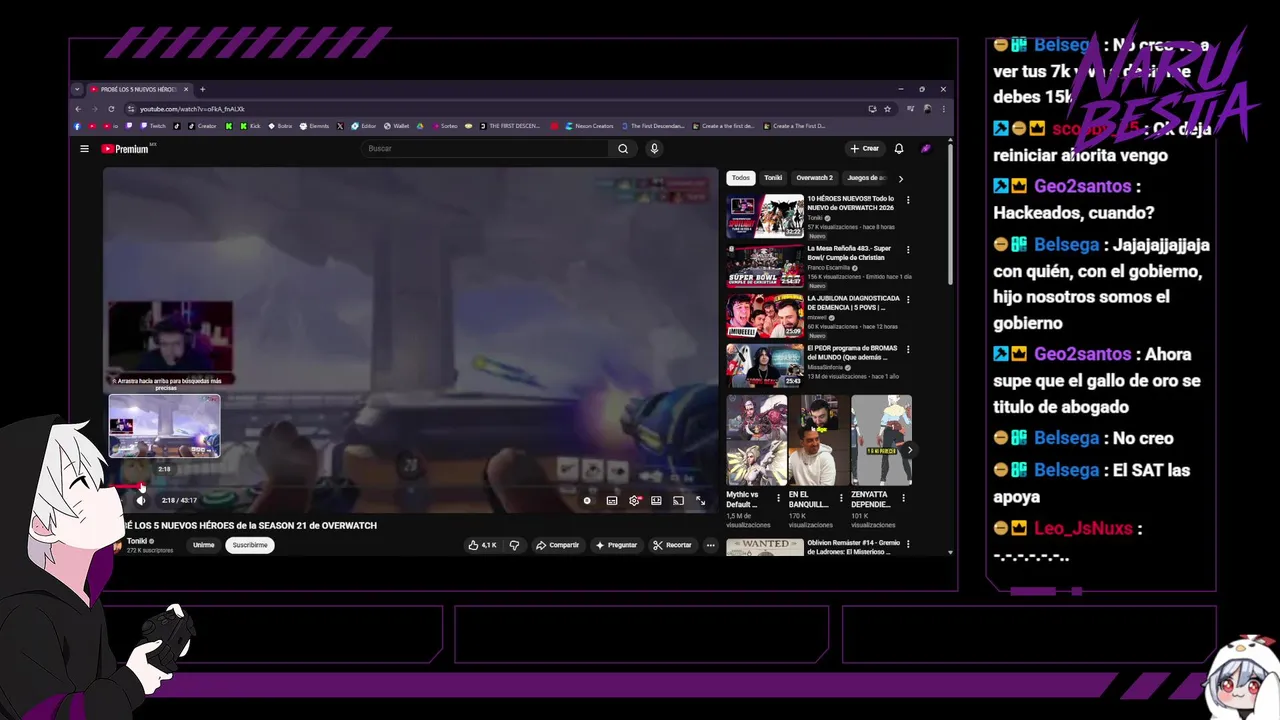Like the video (4,1 K)
Viewport: 1280px width, 720px height.
[482, 545]
